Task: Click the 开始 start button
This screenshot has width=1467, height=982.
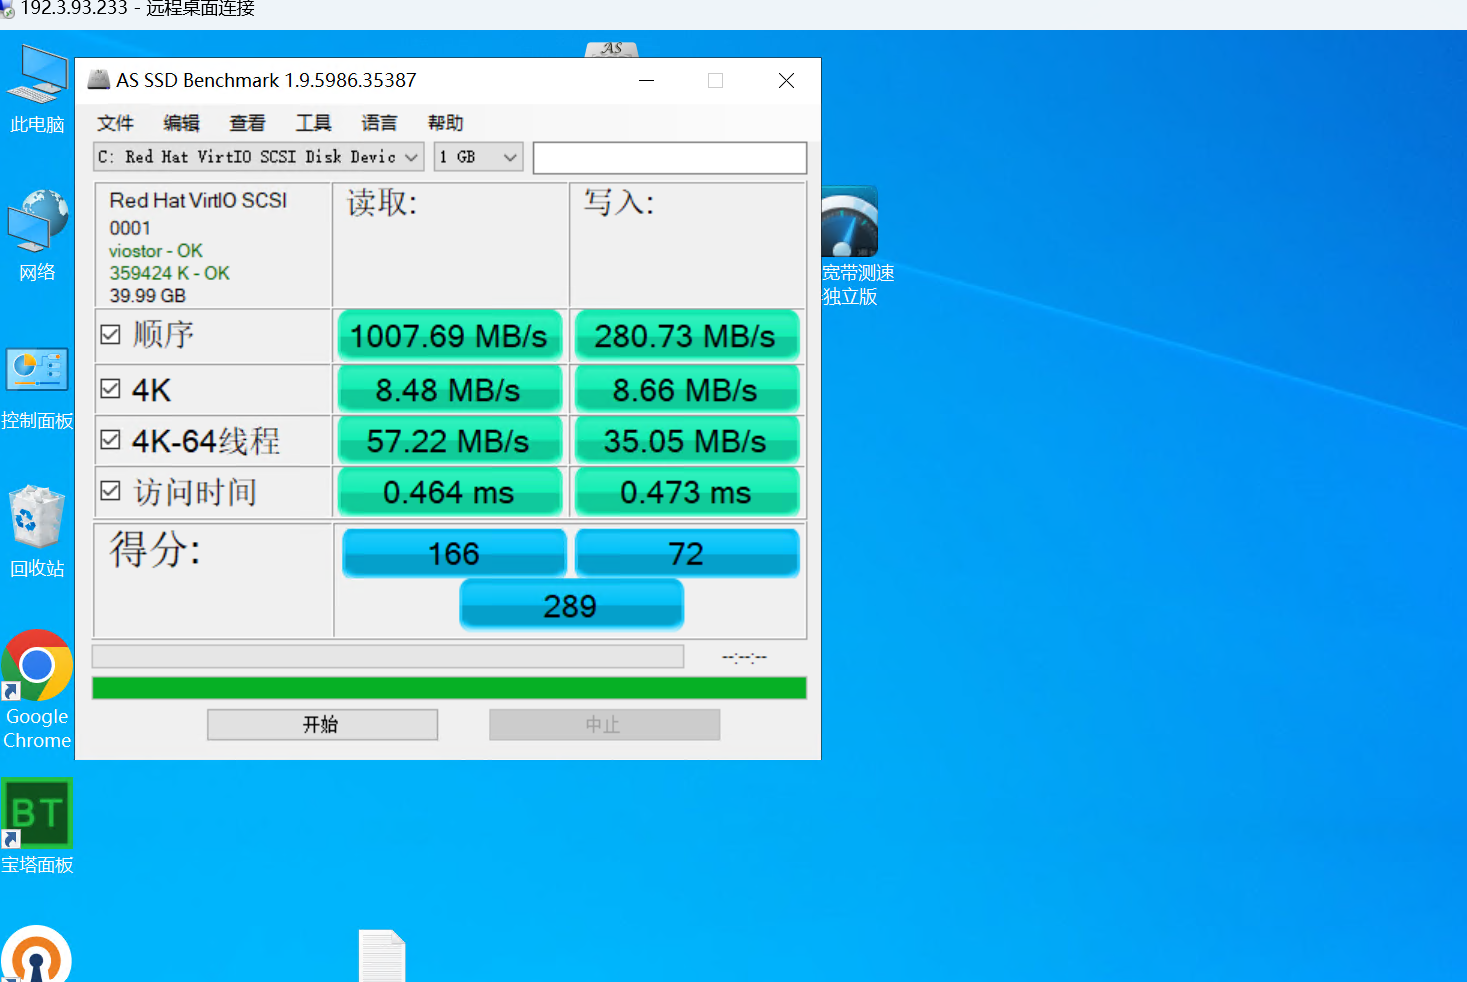Action: 322,725
